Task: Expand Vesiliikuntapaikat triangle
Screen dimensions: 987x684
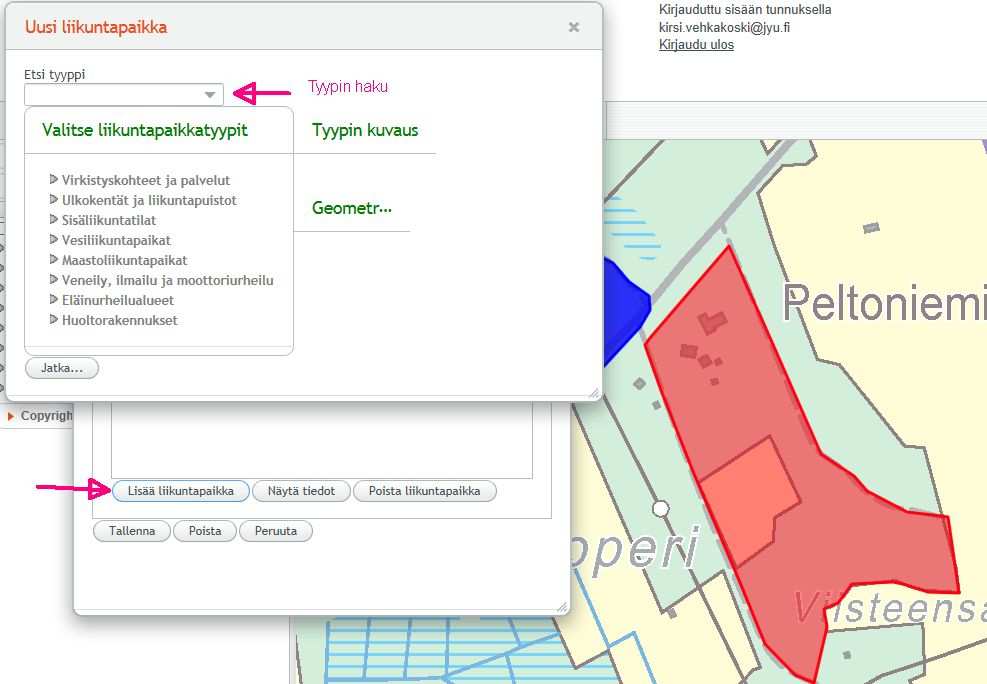Action: tap(54, 240)
